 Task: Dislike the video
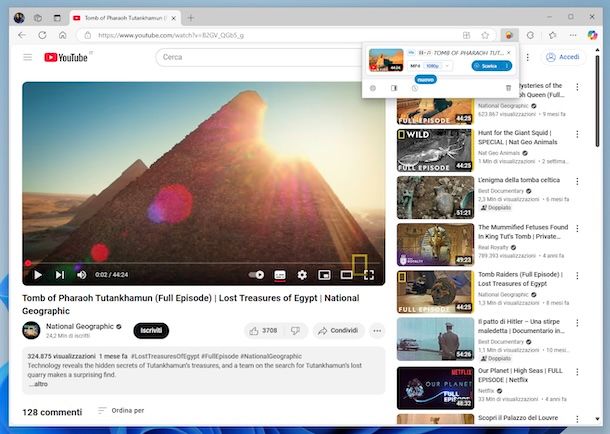296,331
